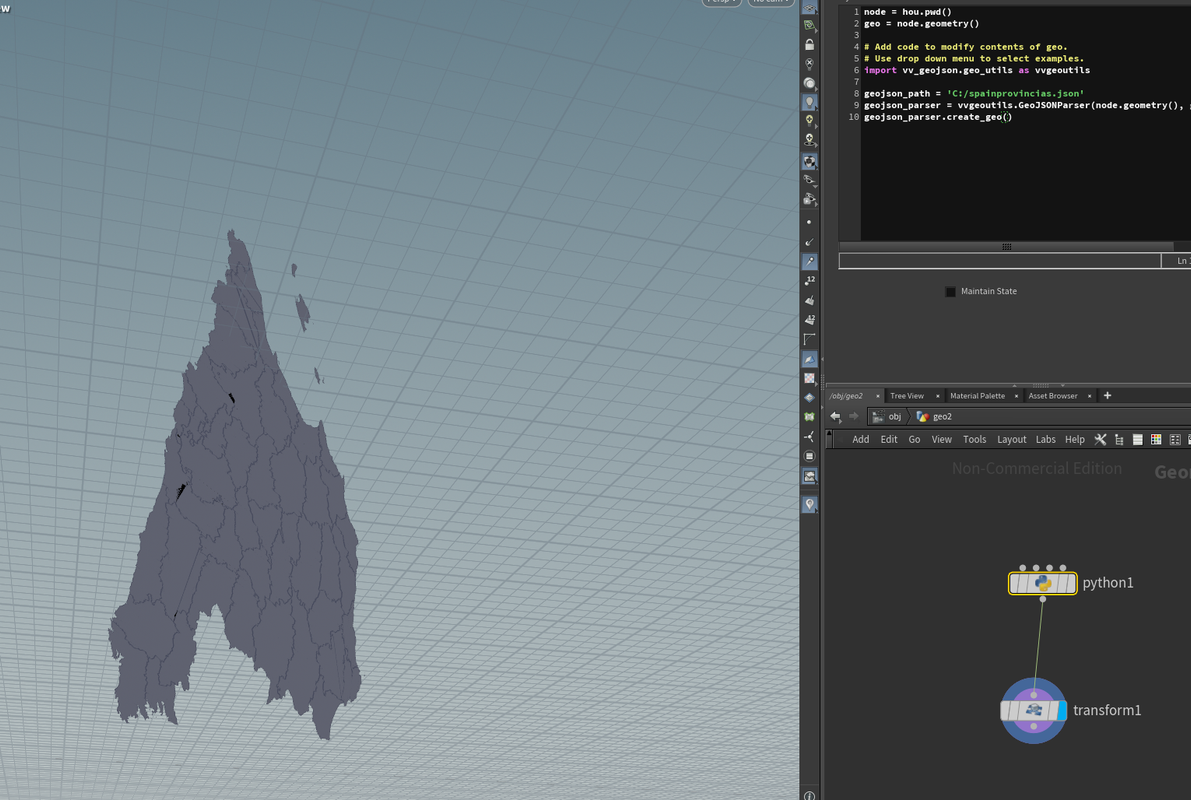Select the light bulb with X (disable lighting)
The width and height of the screenshot is (1191, 800).
click(810, 64)
